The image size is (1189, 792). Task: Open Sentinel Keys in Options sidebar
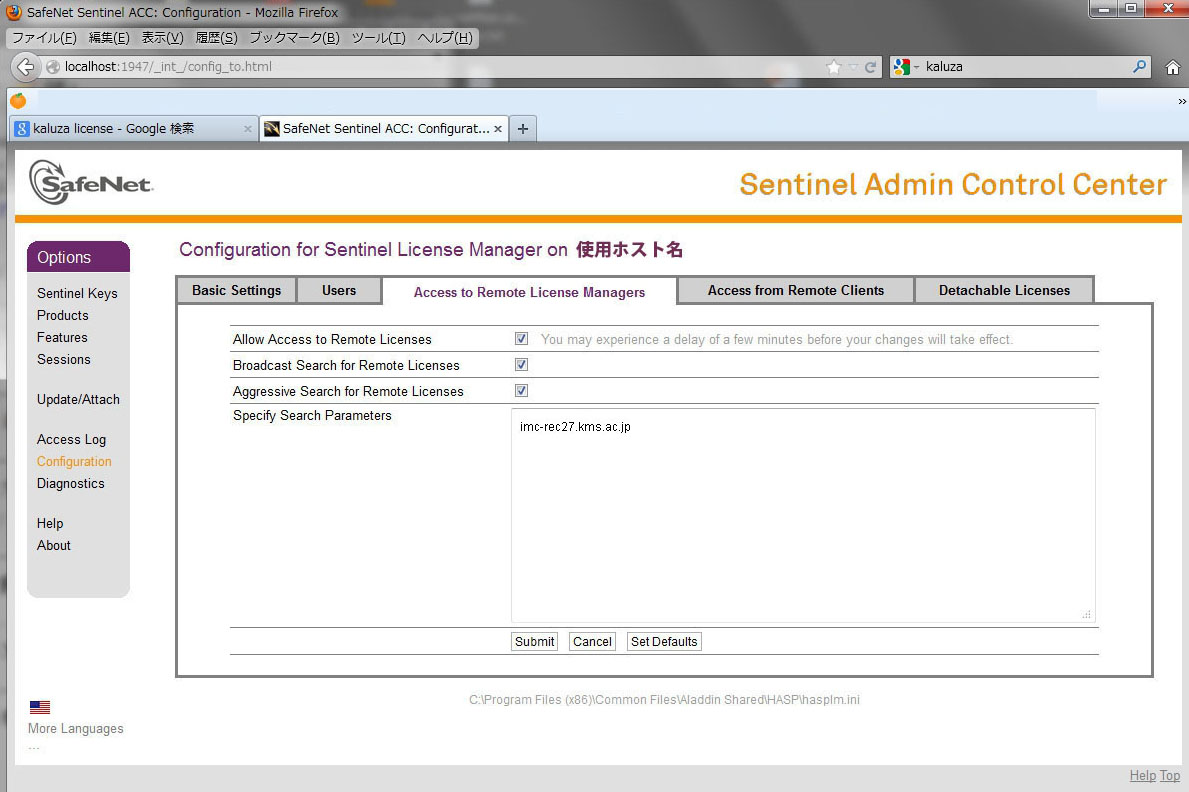(x=77, y=294)
